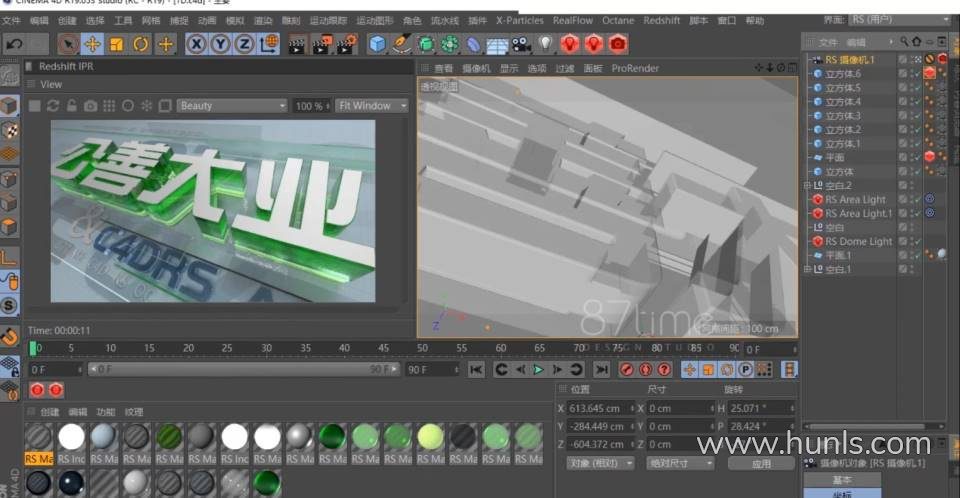Open the spline Pen tool
960x498 pixels.
[x=402, y=44]
